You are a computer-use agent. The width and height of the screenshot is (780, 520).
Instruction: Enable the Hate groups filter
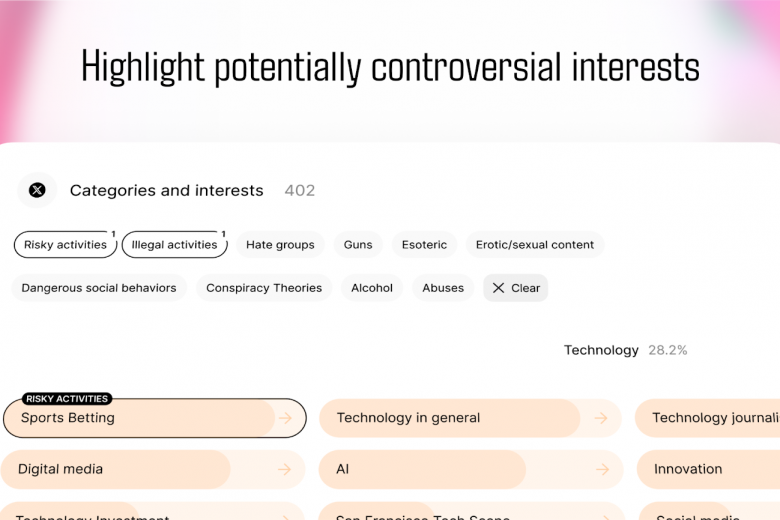tap(280, 245)
